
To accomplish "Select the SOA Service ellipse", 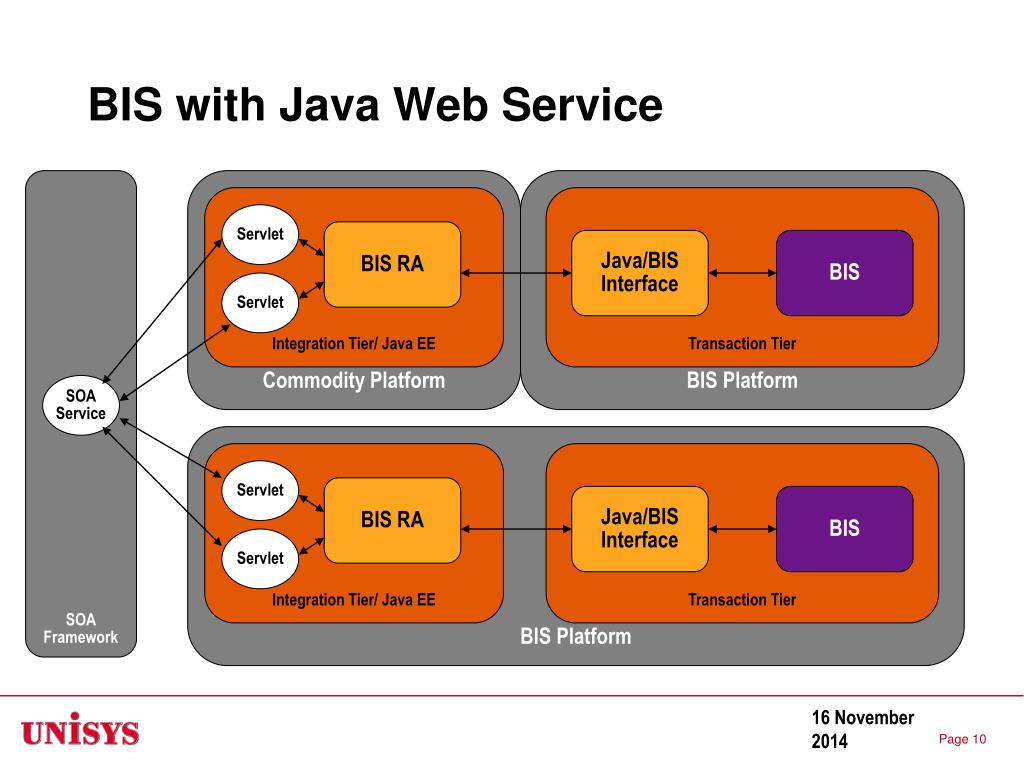I will (x=81, y=405).
